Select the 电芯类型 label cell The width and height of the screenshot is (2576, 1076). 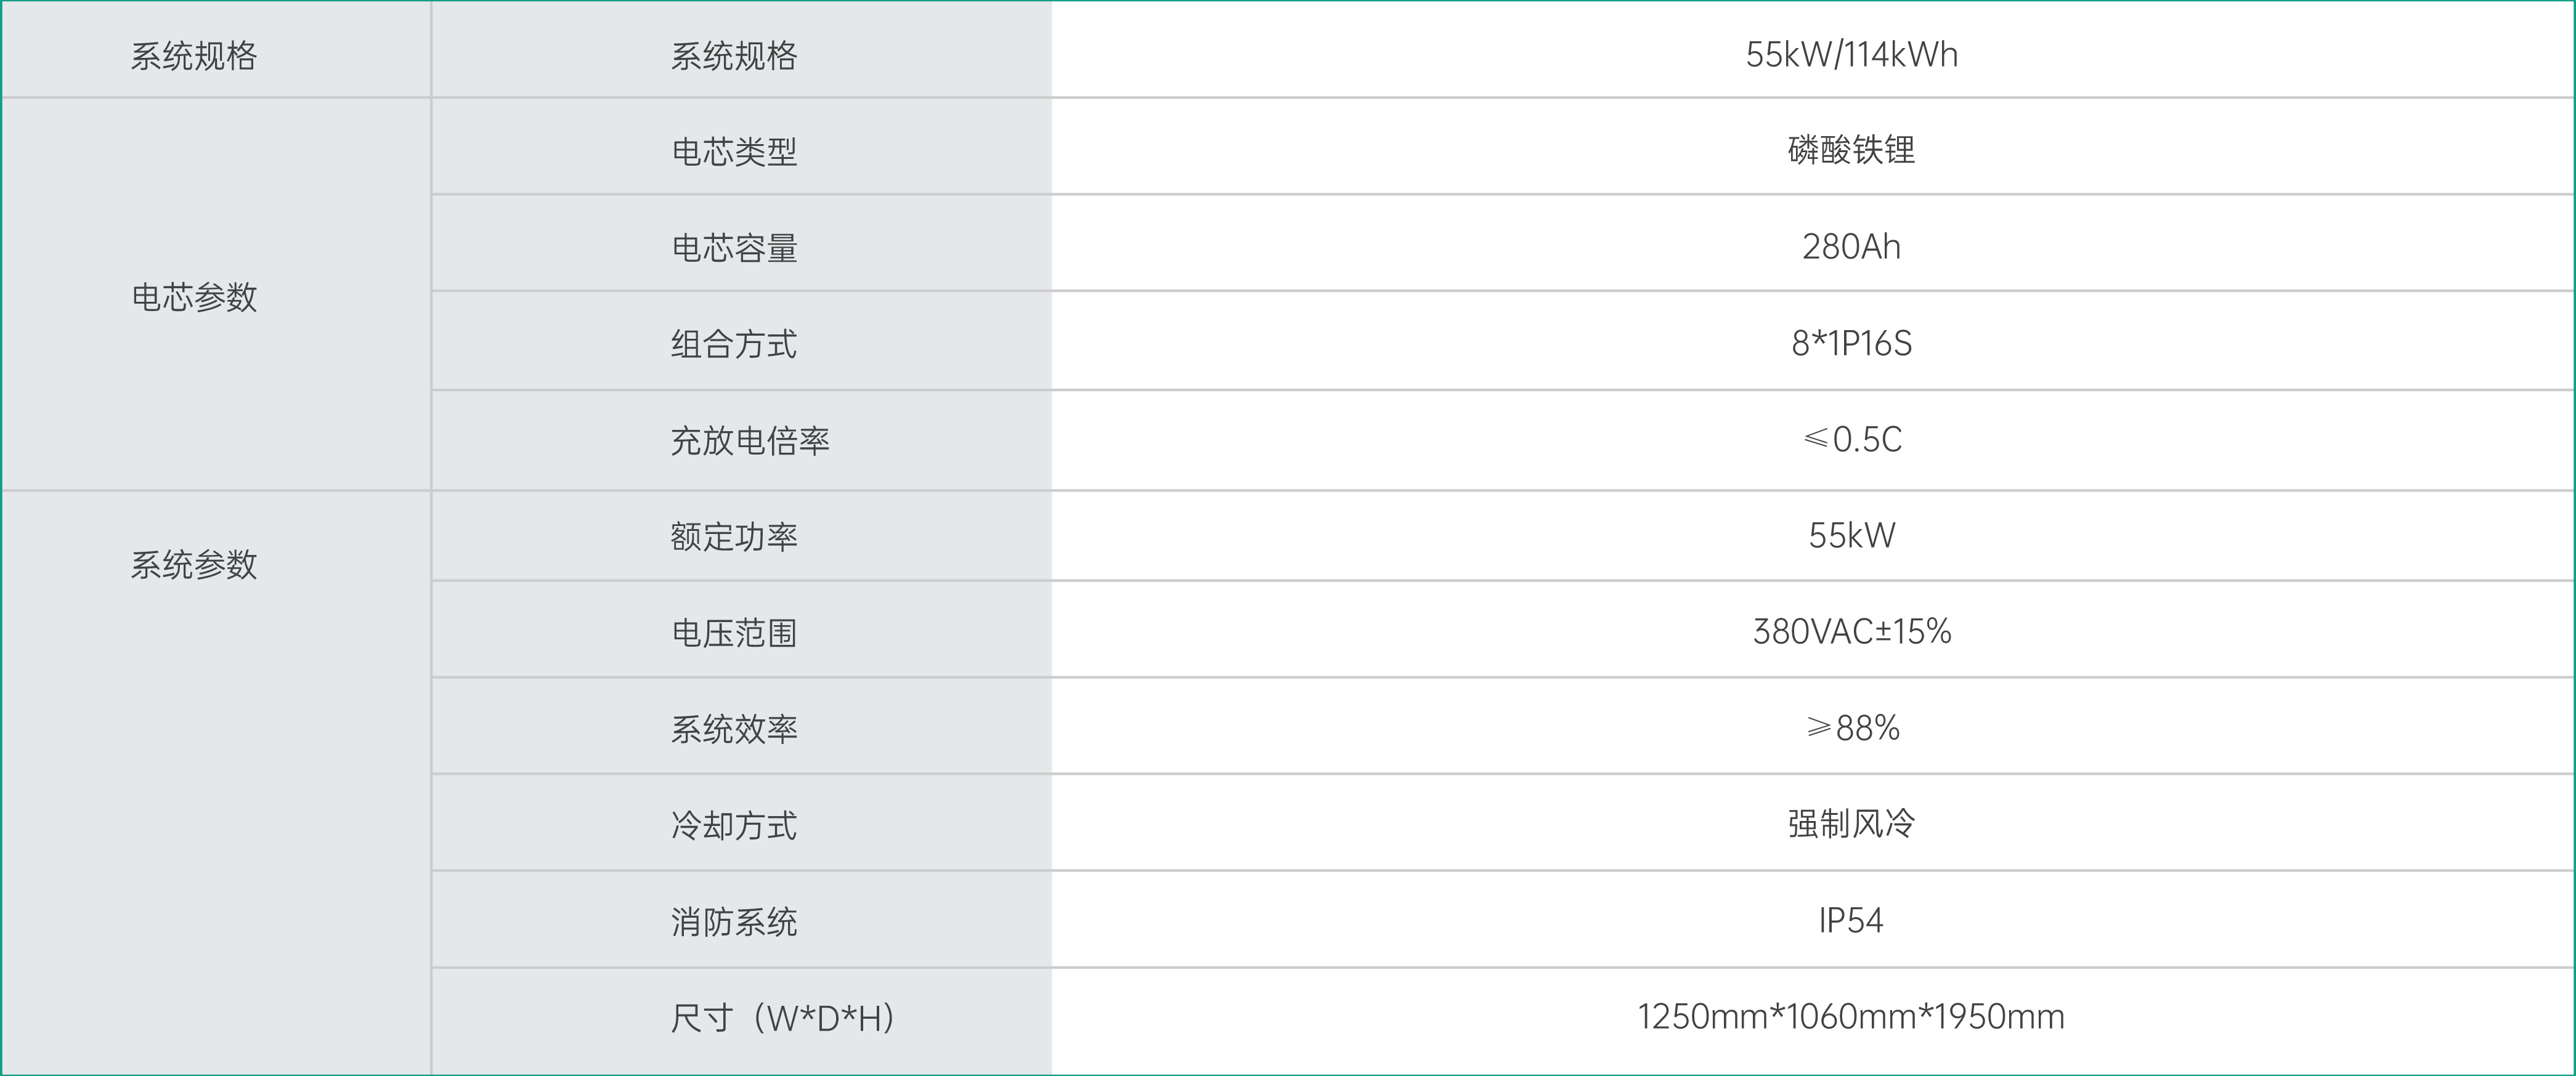point(741,146)
